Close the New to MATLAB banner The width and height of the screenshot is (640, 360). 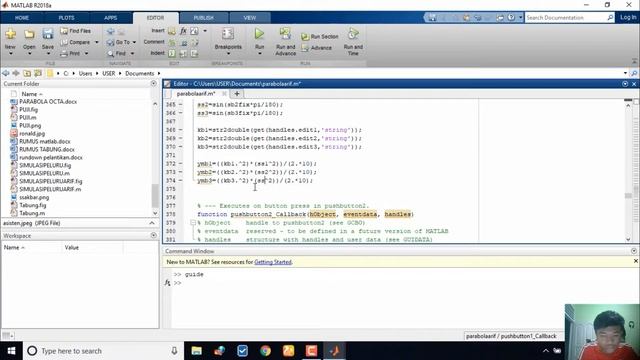pos(636,261)
